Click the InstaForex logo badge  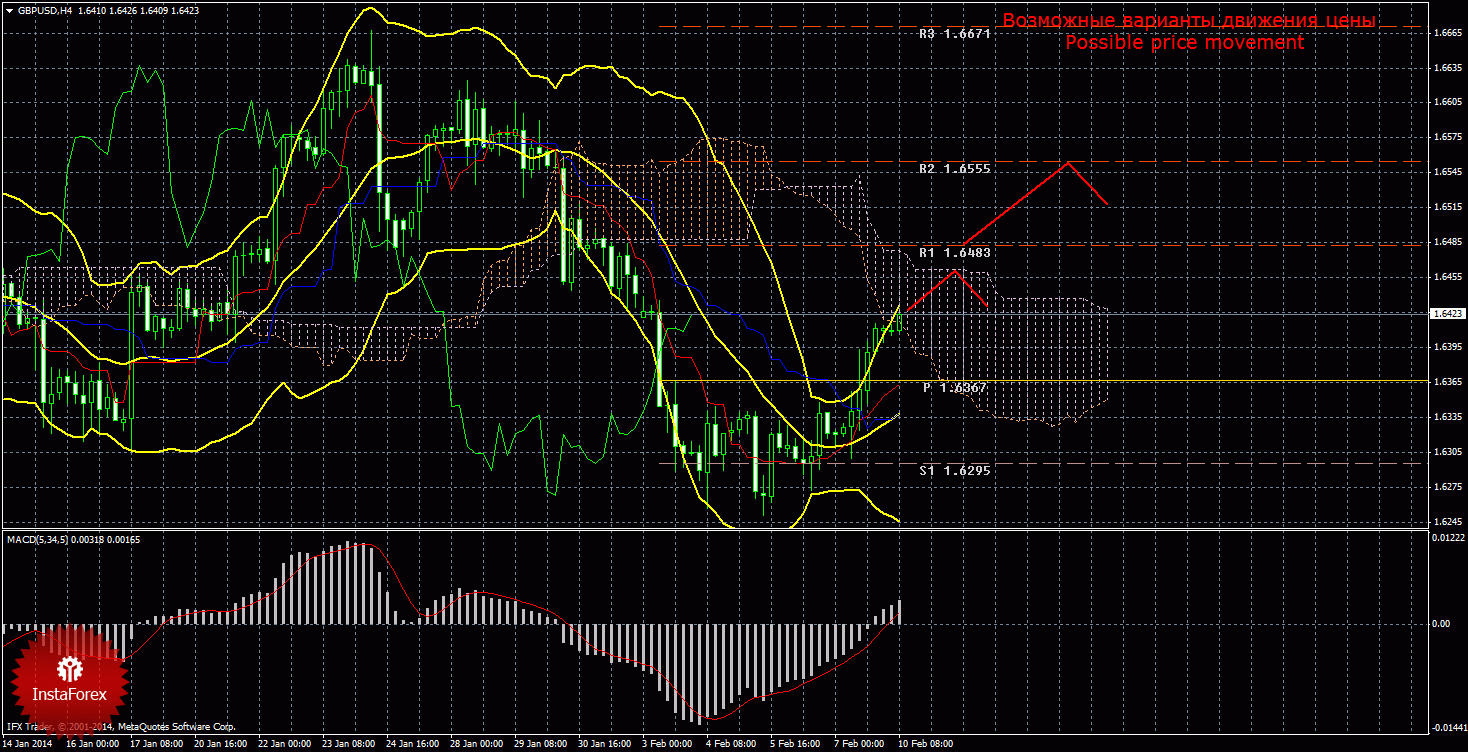(69, 678)
